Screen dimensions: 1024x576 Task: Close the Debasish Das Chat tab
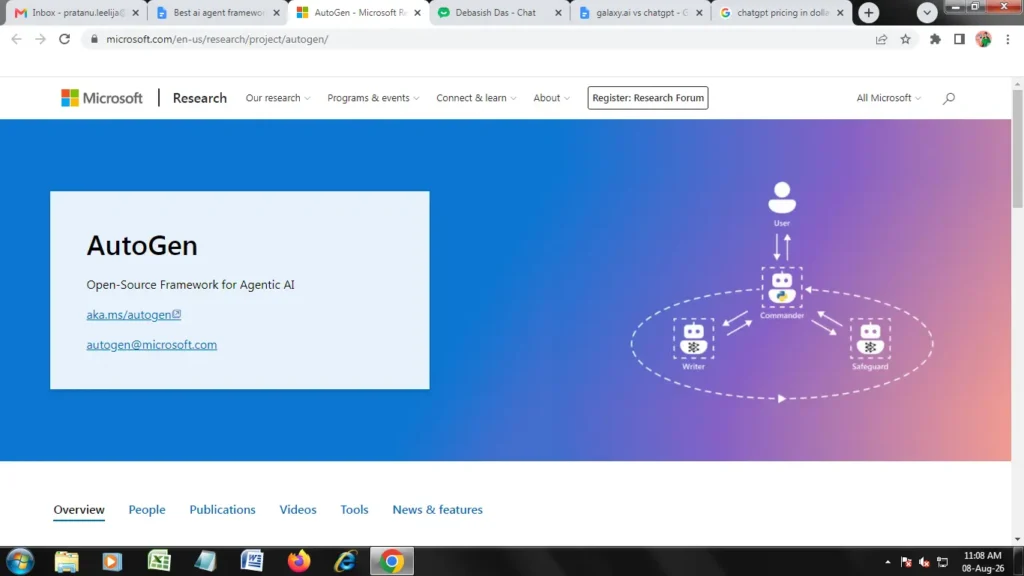558,12
